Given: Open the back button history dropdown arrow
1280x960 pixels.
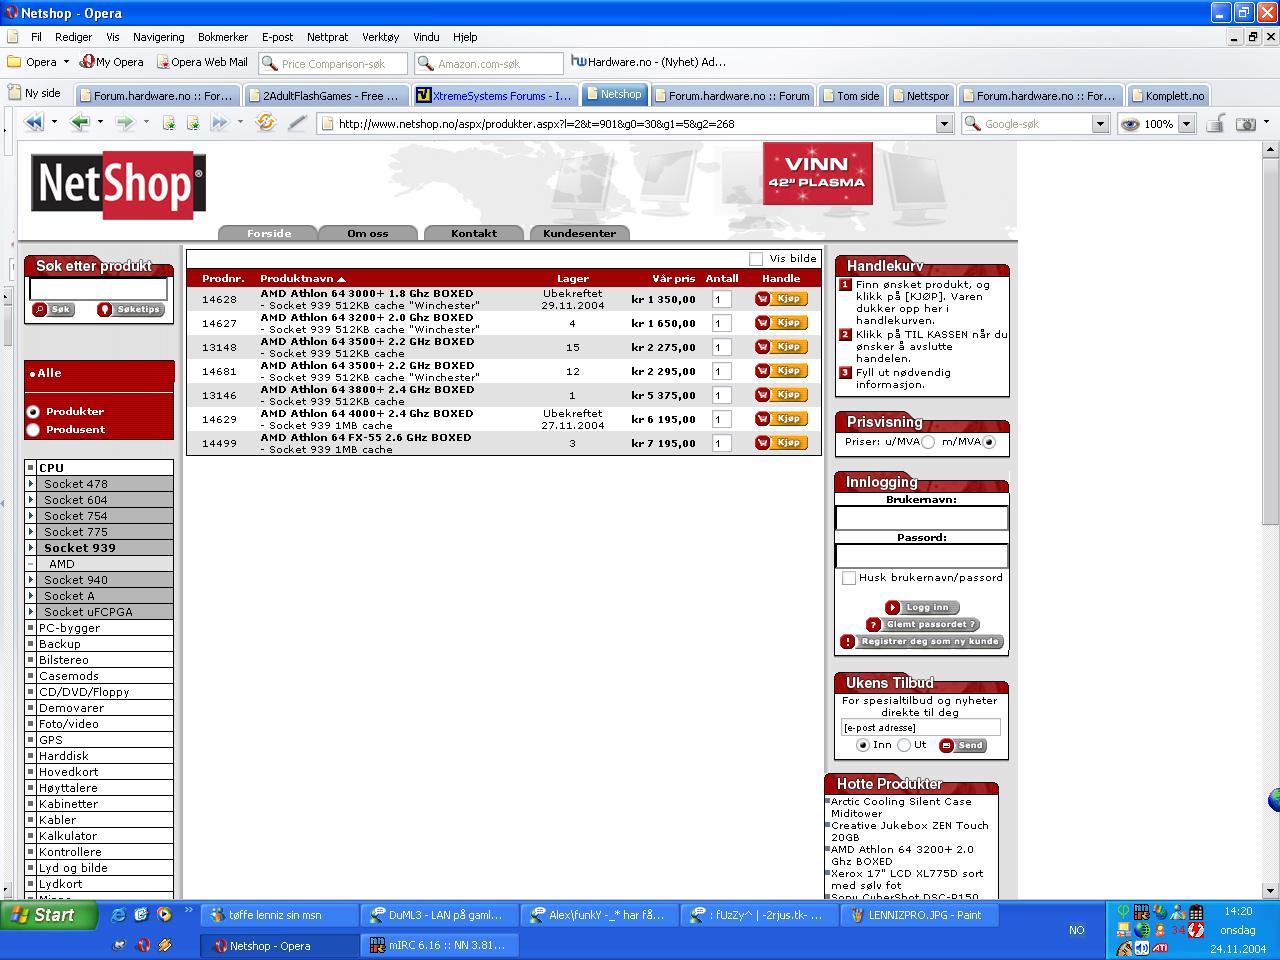Looking at the screenshot, I should pyautogui.click(x=100, y=123).
